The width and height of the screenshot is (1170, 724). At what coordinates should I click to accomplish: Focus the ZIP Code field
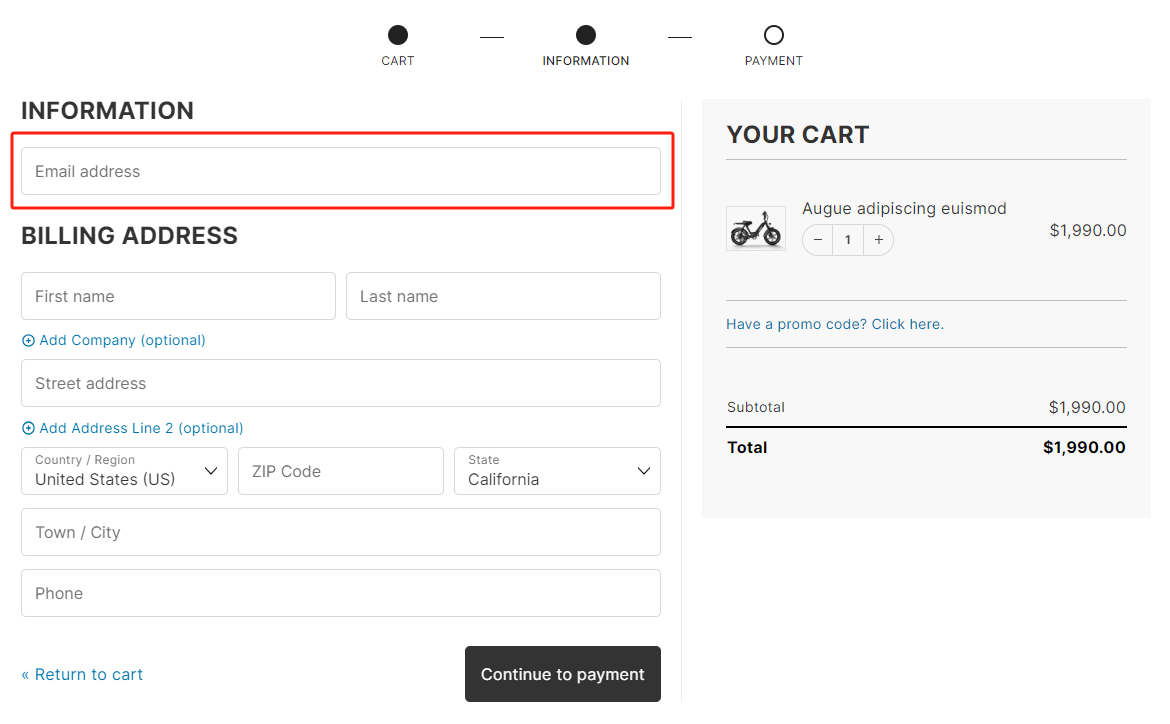click(341, 471)
